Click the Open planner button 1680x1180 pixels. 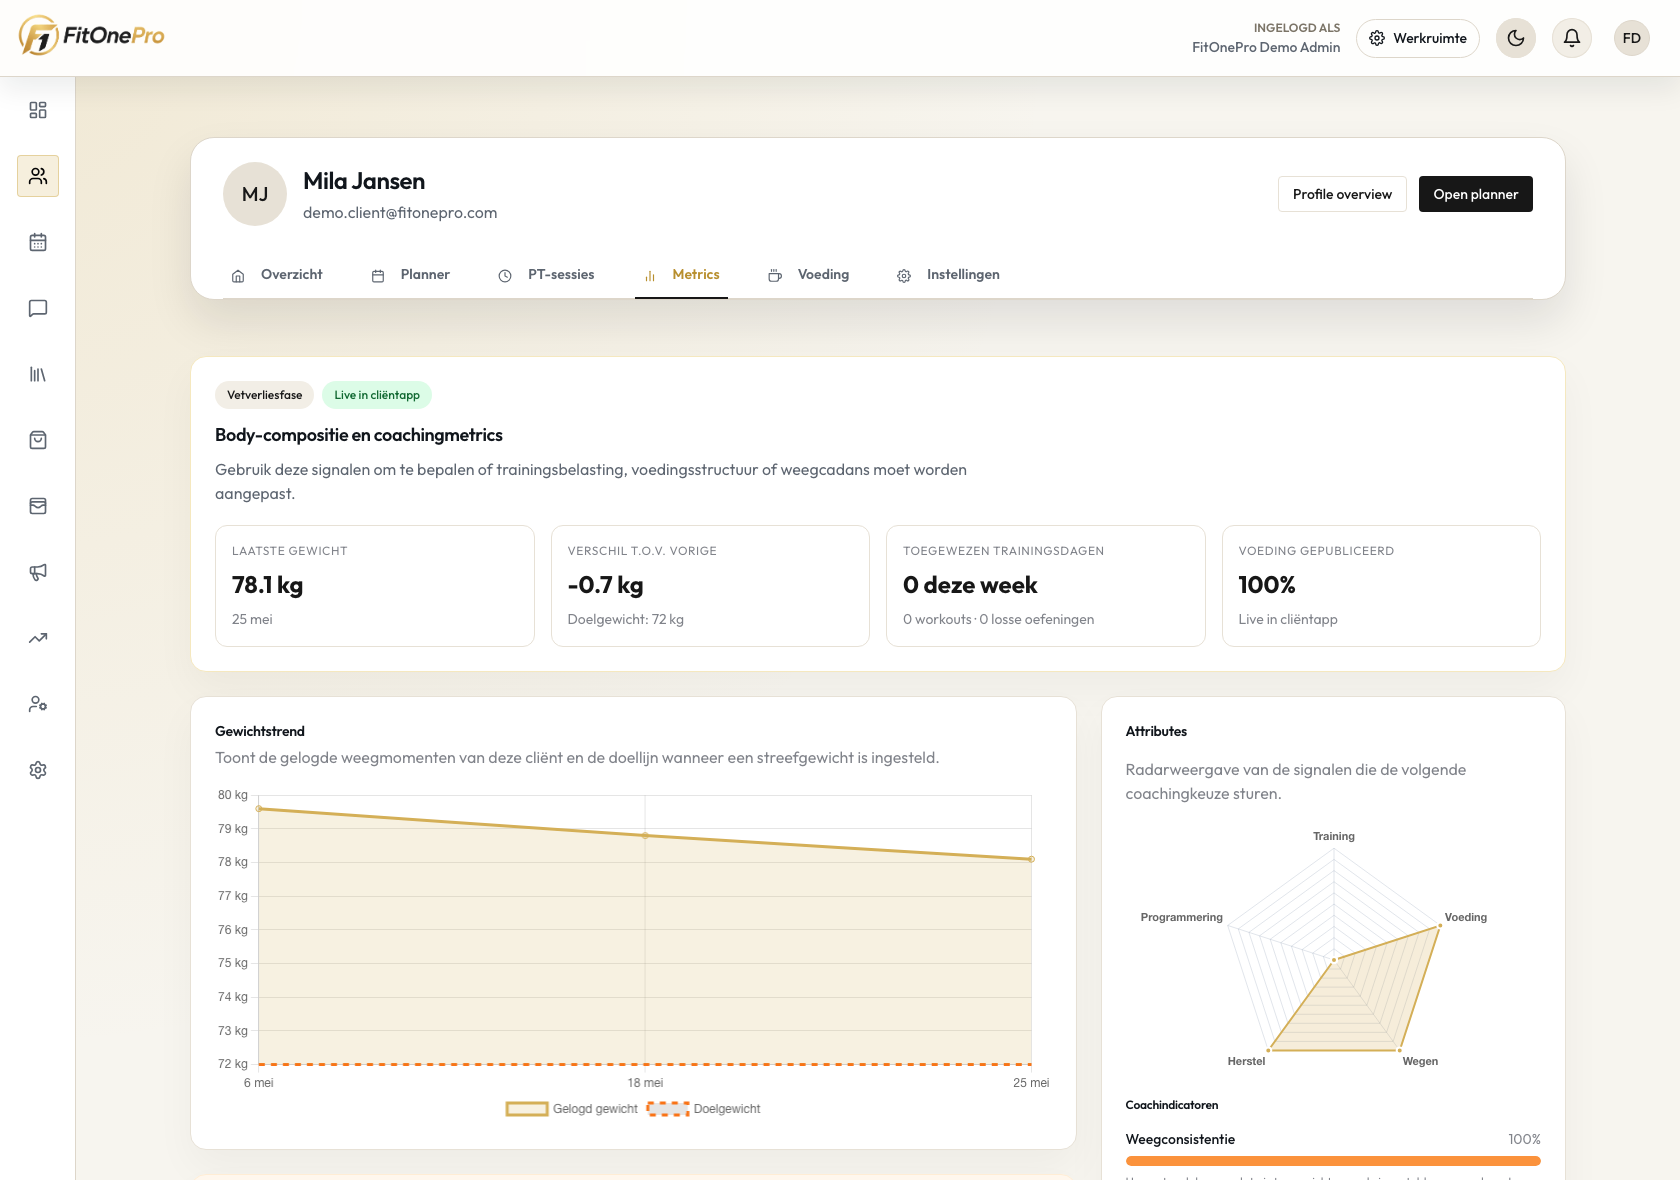point(1476,194)
